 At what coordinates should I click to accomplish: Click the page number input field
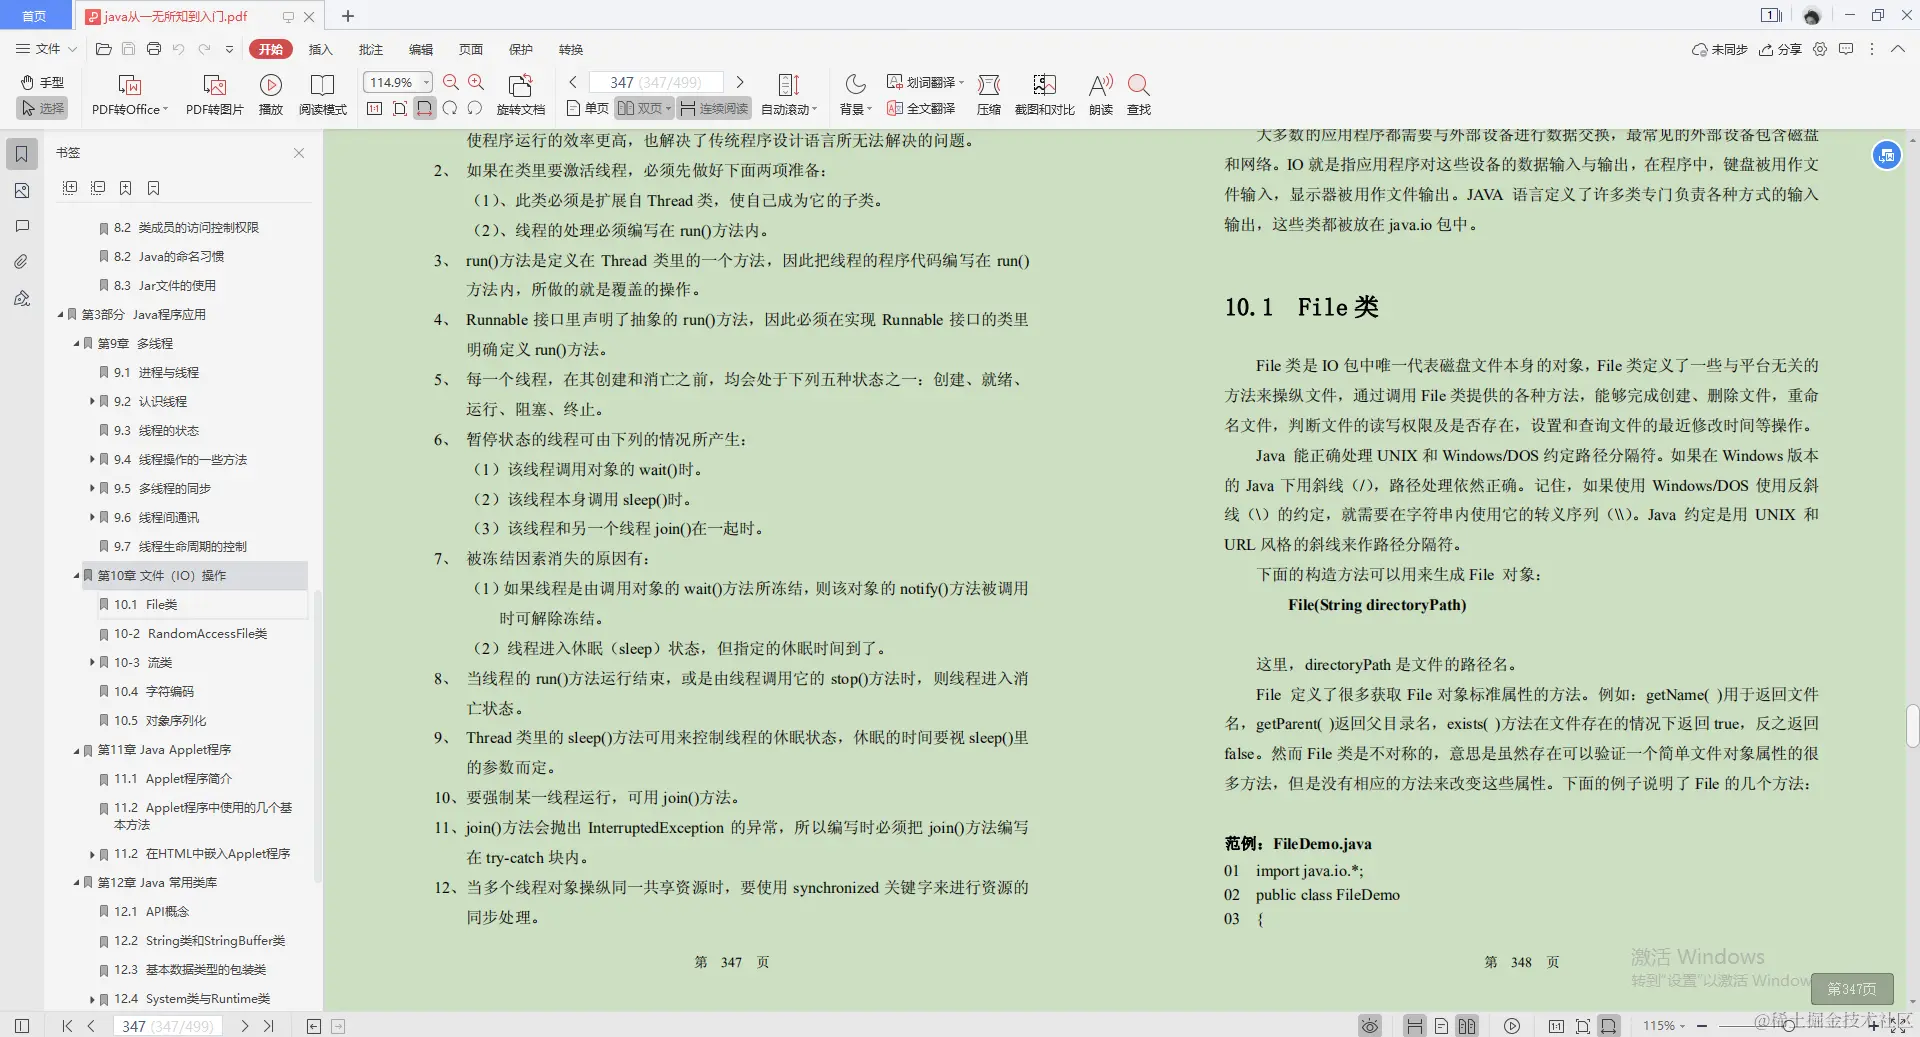coord(655,81)
